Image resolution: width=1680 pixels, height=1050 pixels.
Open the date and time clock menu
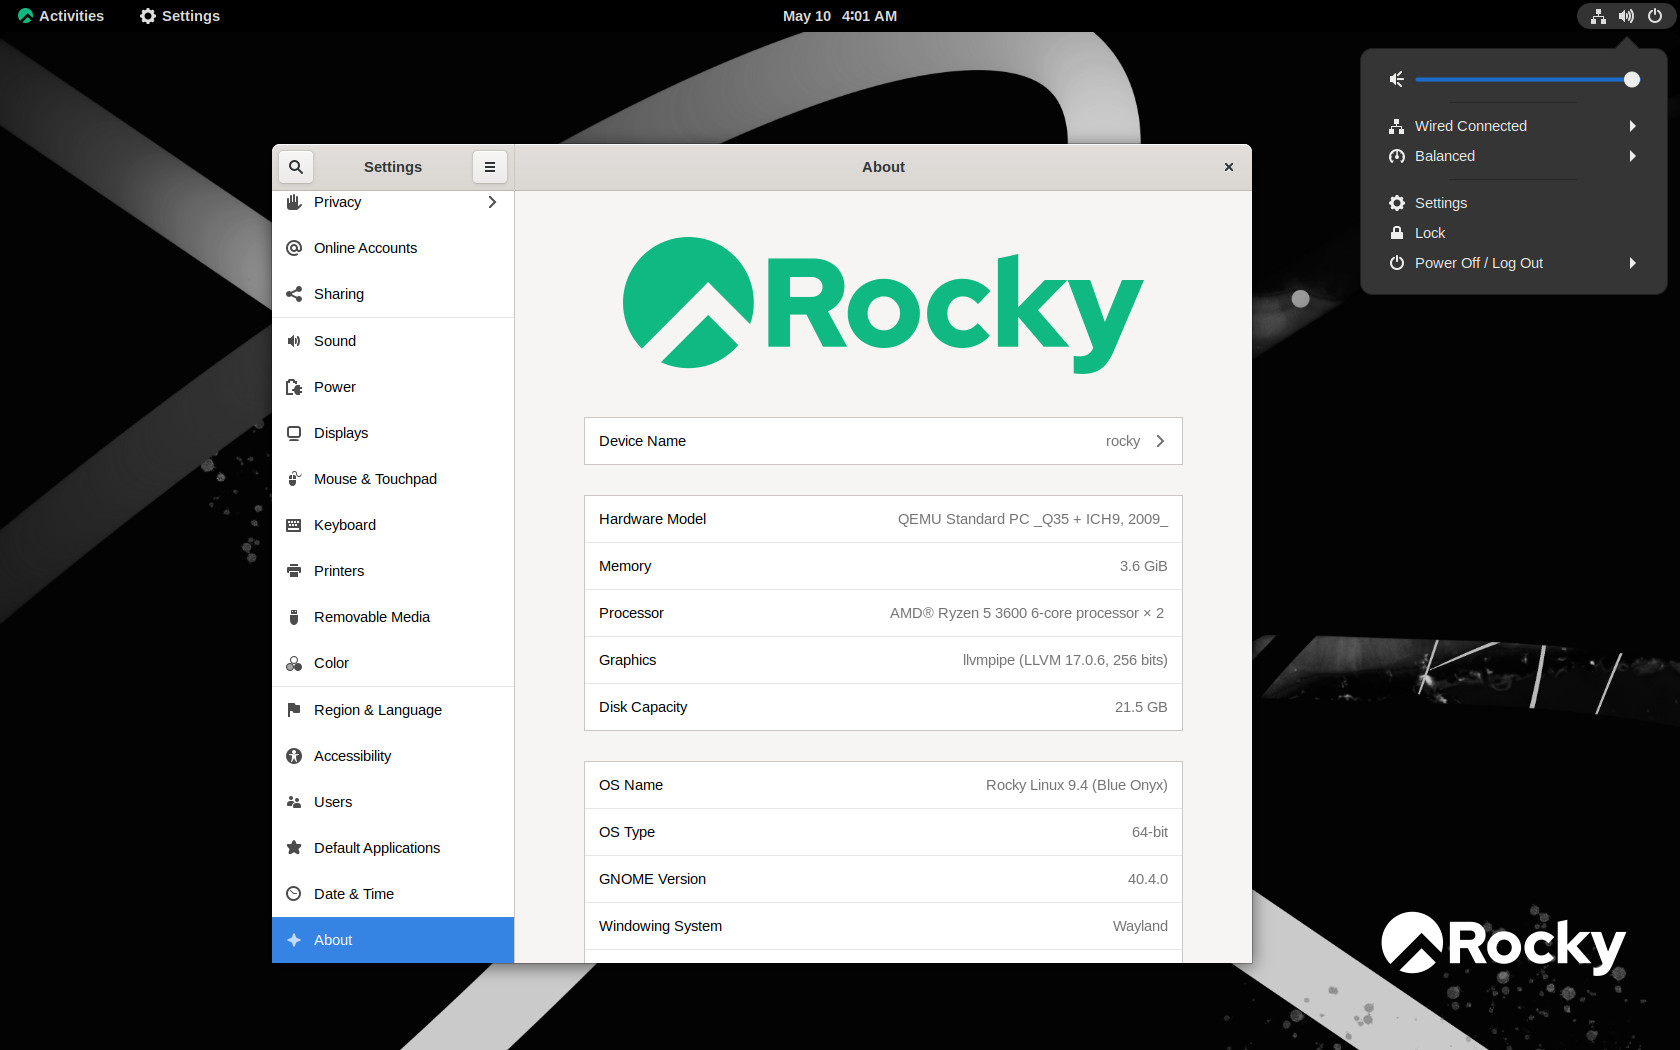coord(840,16)
